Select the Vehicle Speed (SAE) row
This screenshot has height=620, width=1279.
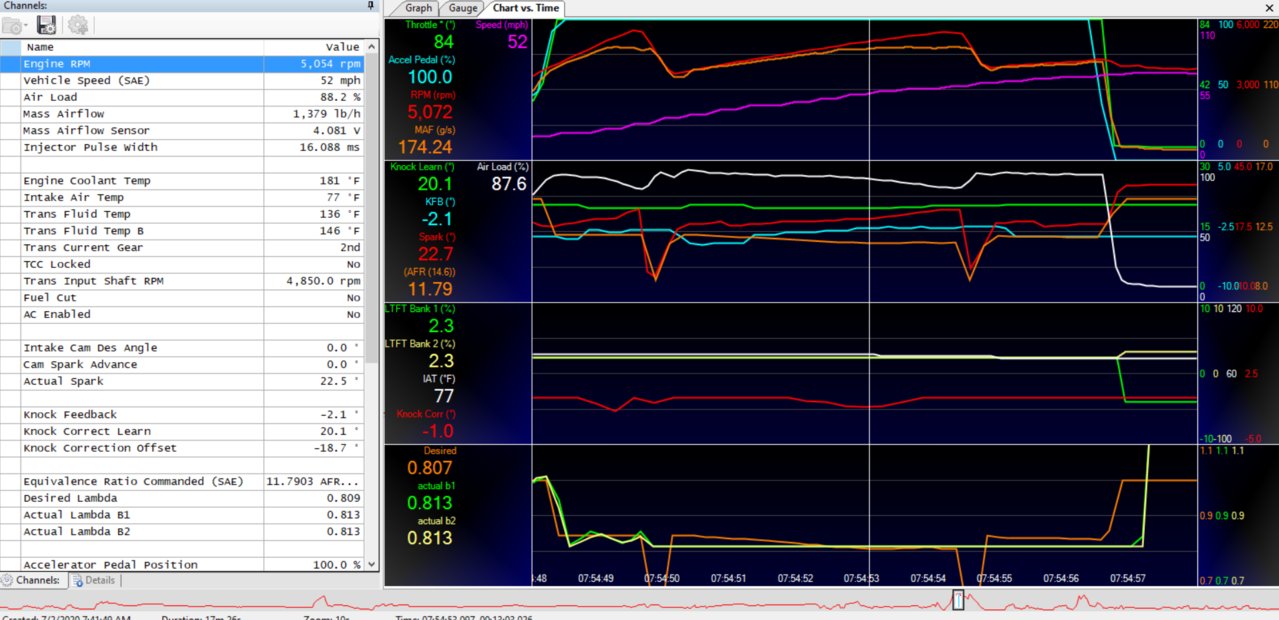pos(183,80)
